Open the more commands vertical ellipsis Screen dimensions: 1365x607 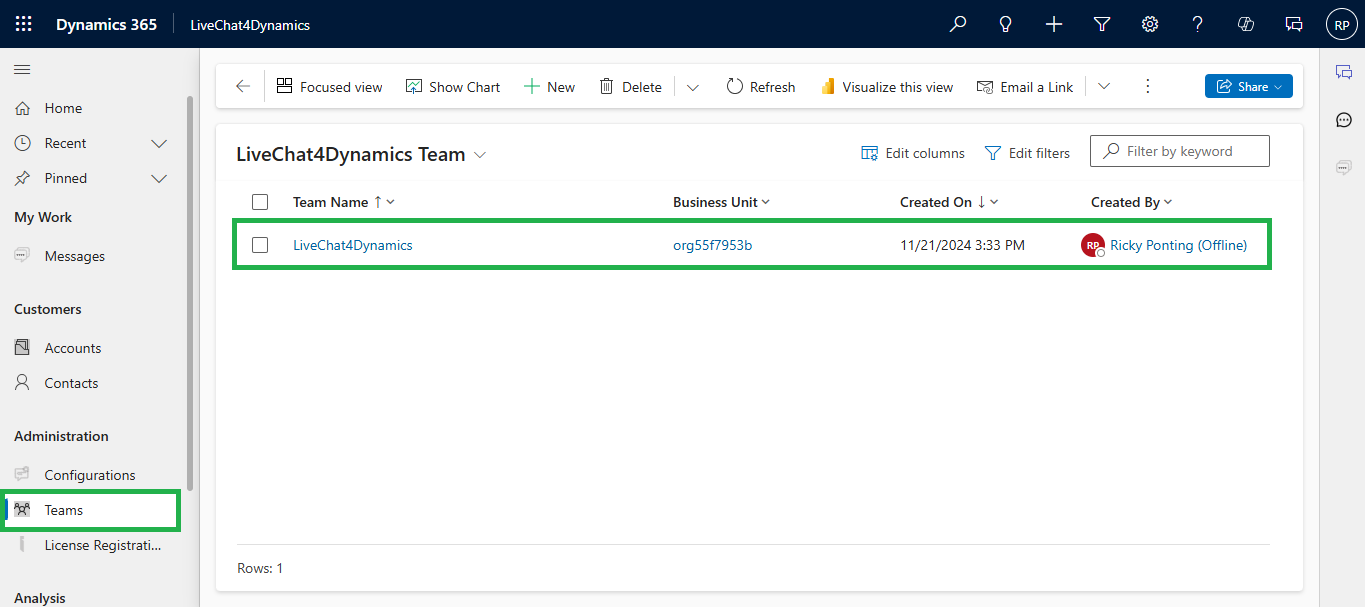(x=1148, y=87)
